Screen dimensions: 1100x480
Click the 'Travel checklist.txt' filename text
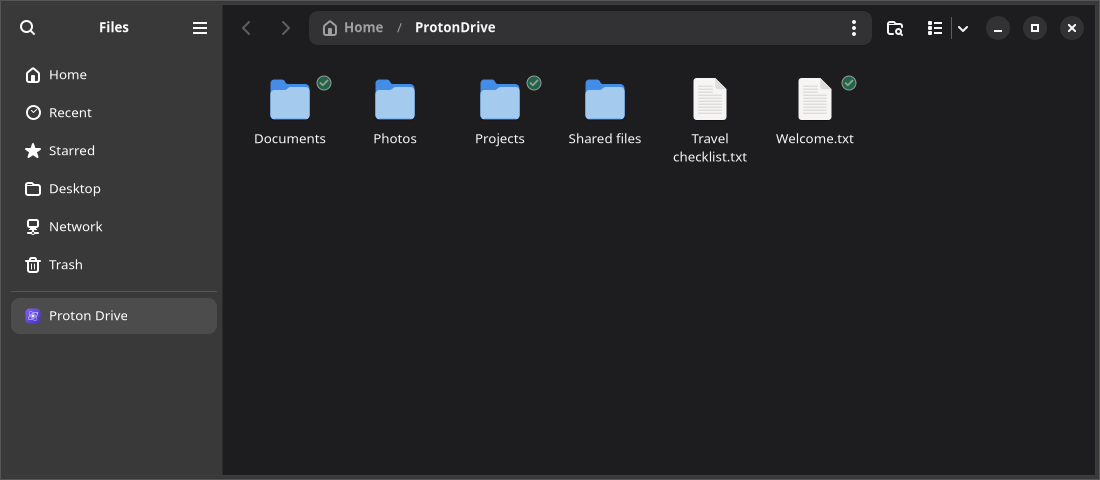(710, 148)
